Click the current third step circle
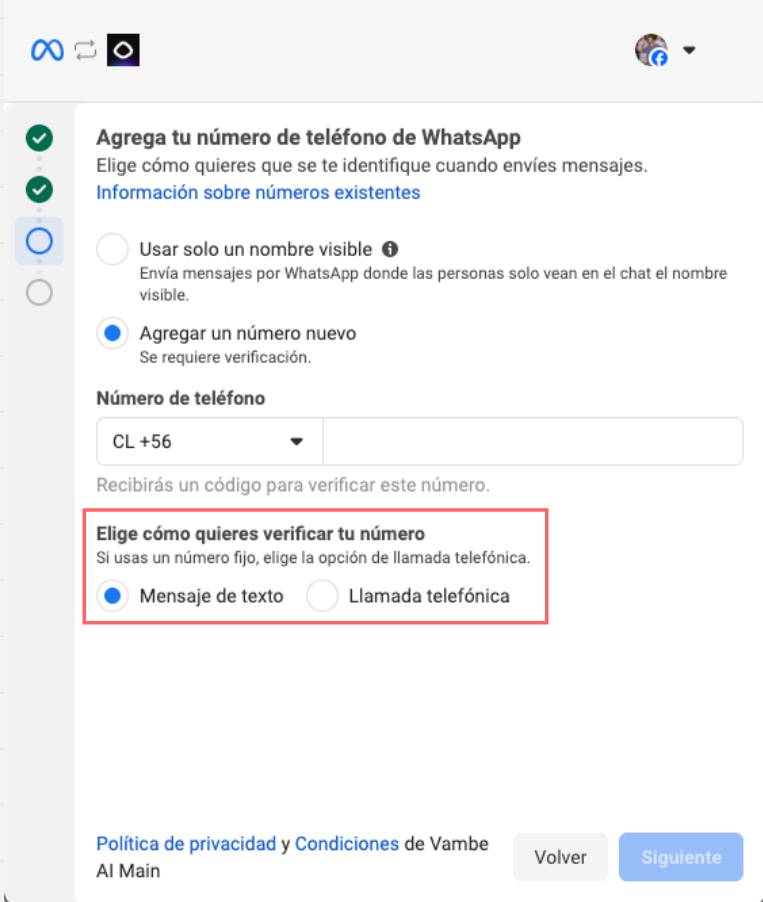This screenshot has height=902, width=763. [39, 241]
